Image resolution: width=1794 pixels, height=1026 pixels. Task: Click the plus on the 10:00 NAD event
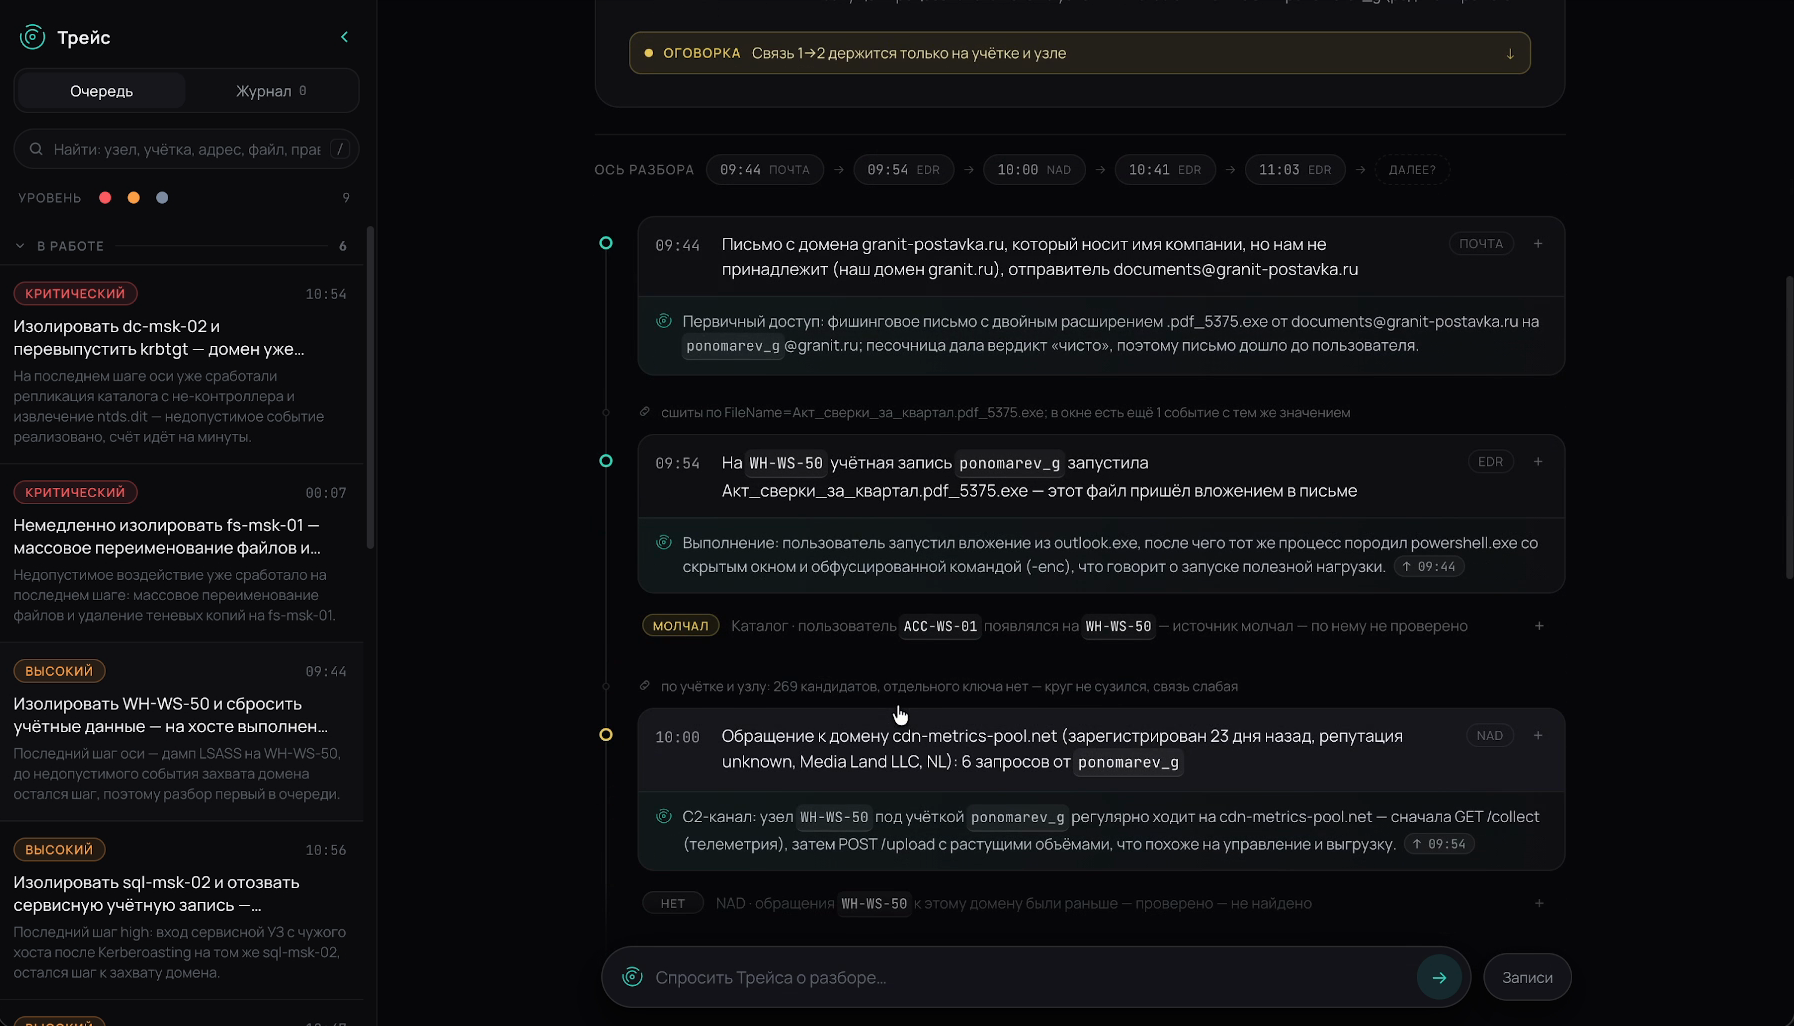click(x=1538, y=736)
